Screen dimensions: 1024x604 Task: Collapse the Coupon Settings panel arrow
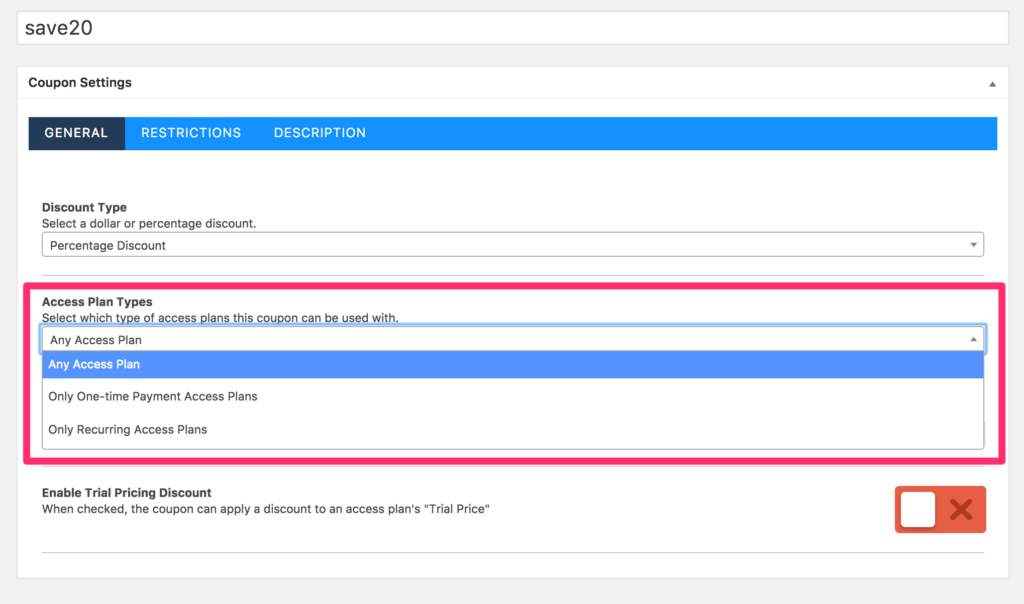(x=992, y=84)
